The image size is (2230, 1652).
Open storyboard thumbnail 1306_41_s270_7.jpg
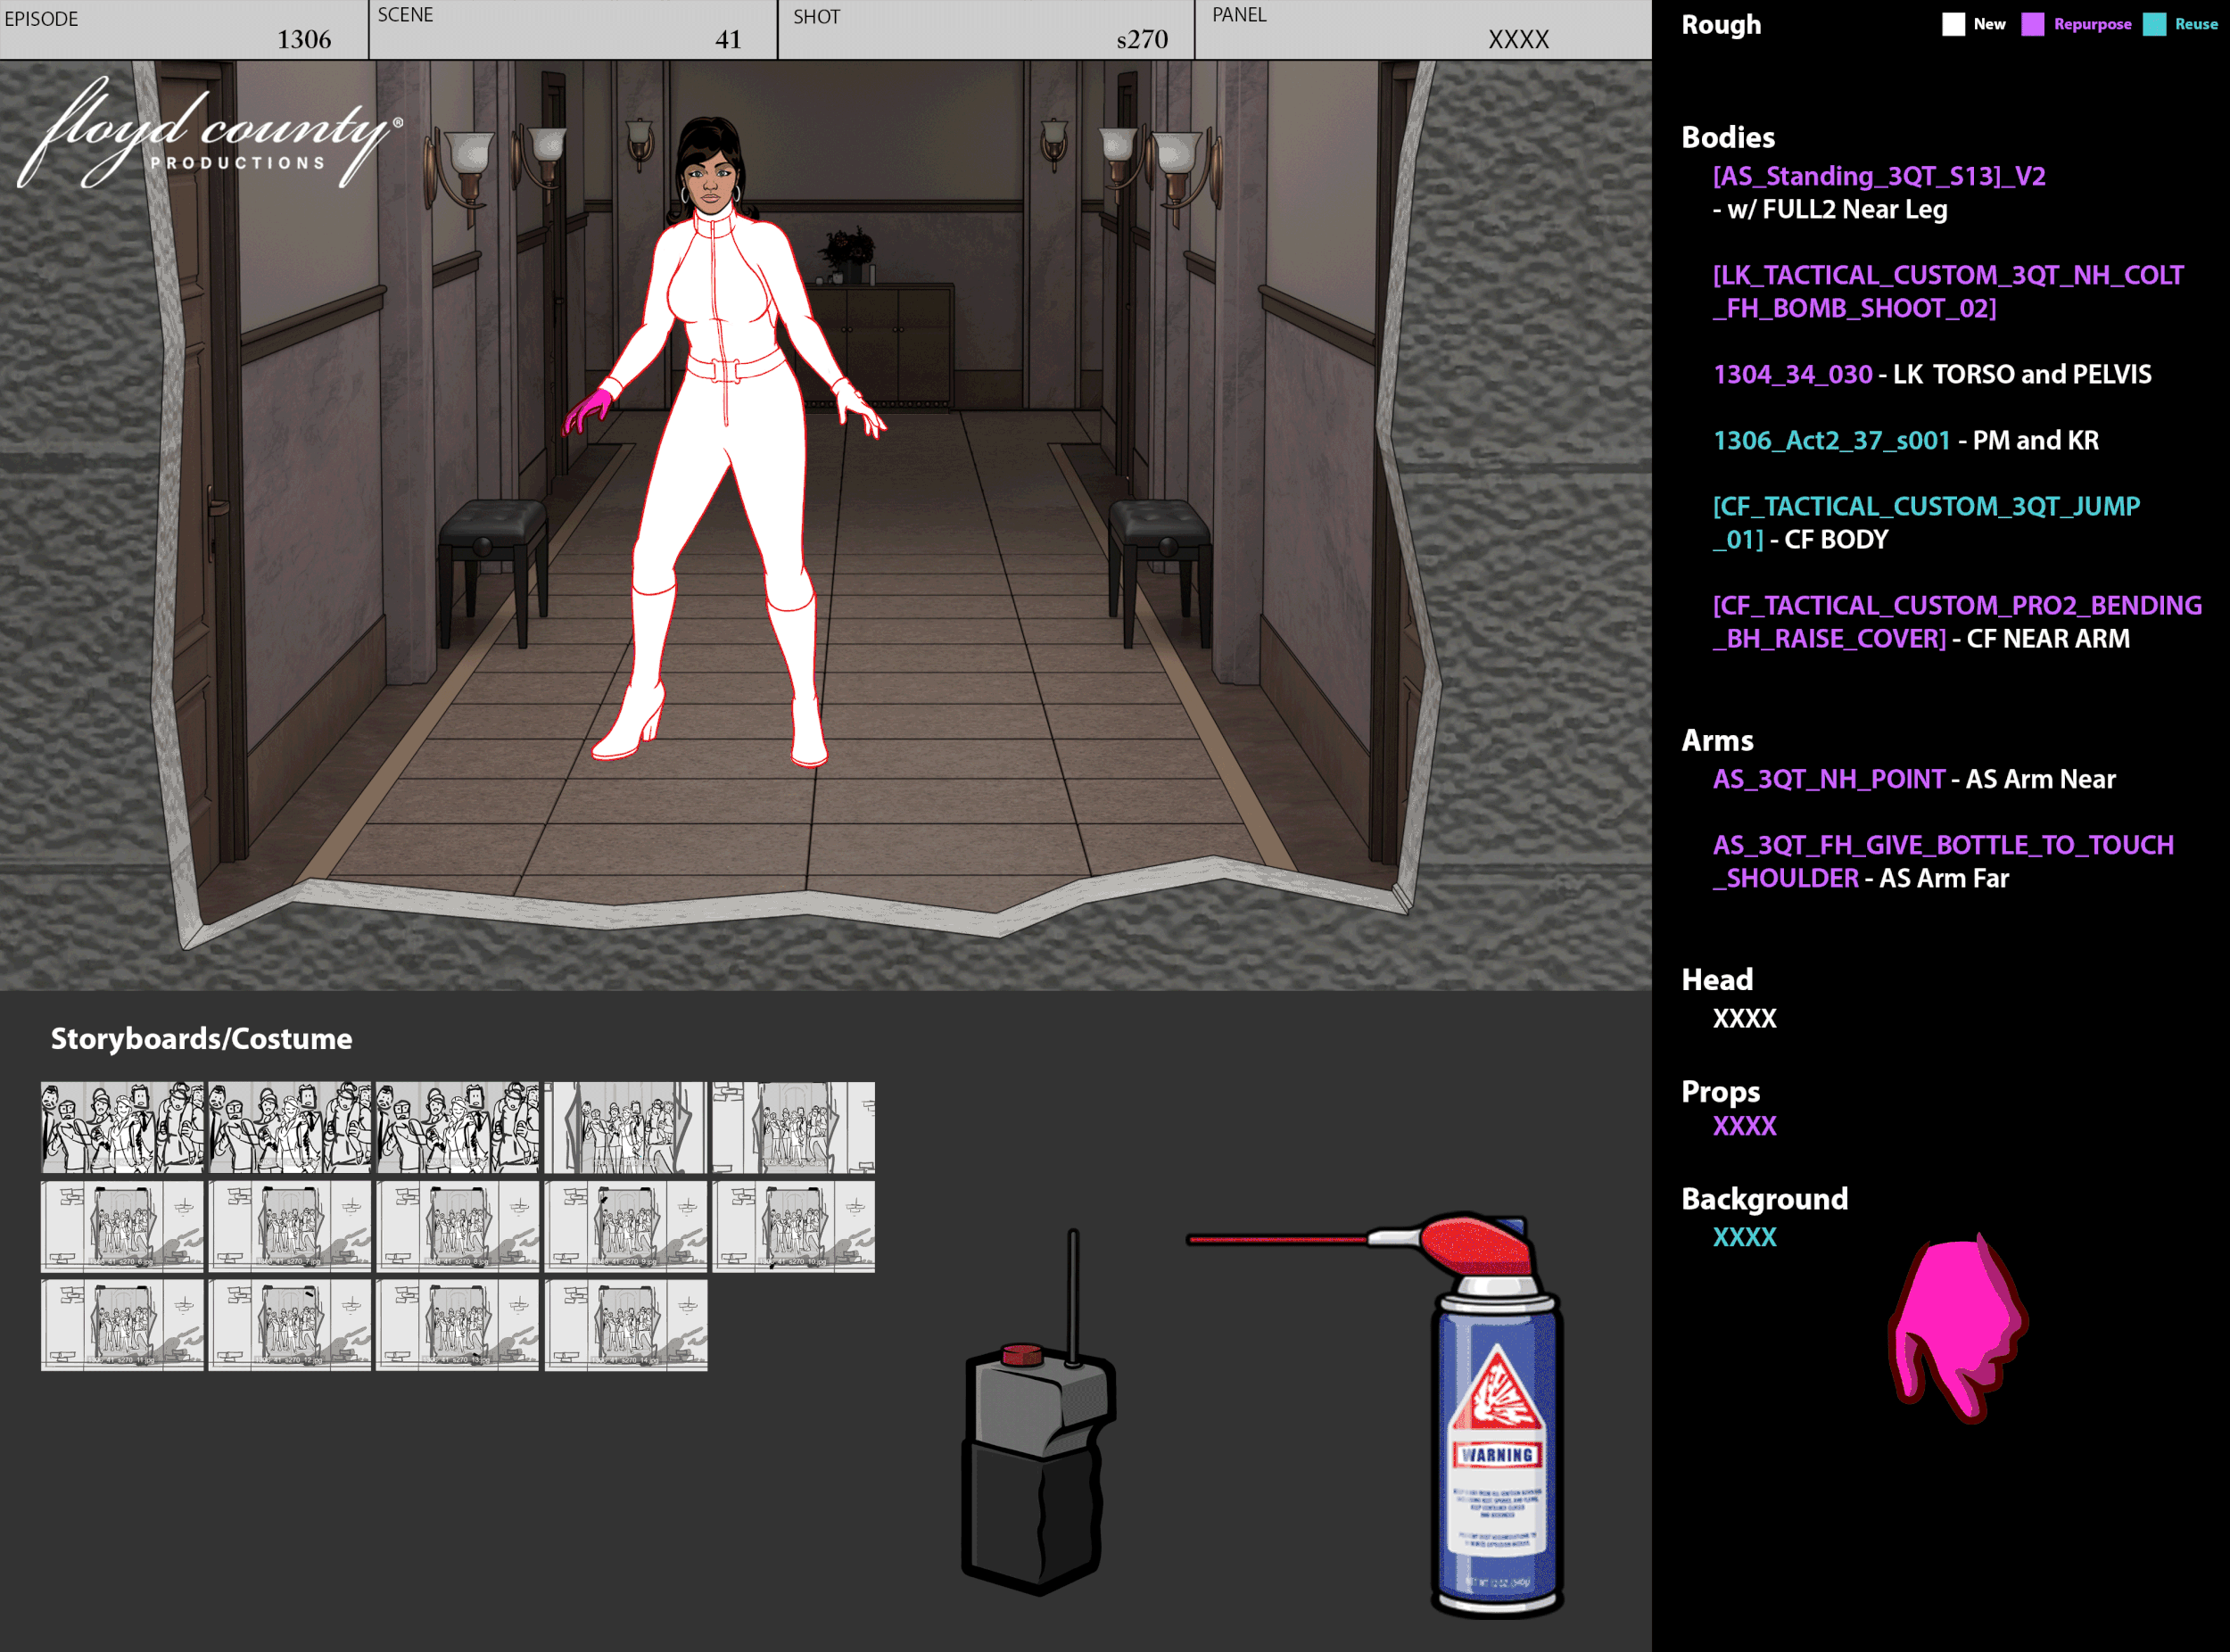pos(290,1226)
